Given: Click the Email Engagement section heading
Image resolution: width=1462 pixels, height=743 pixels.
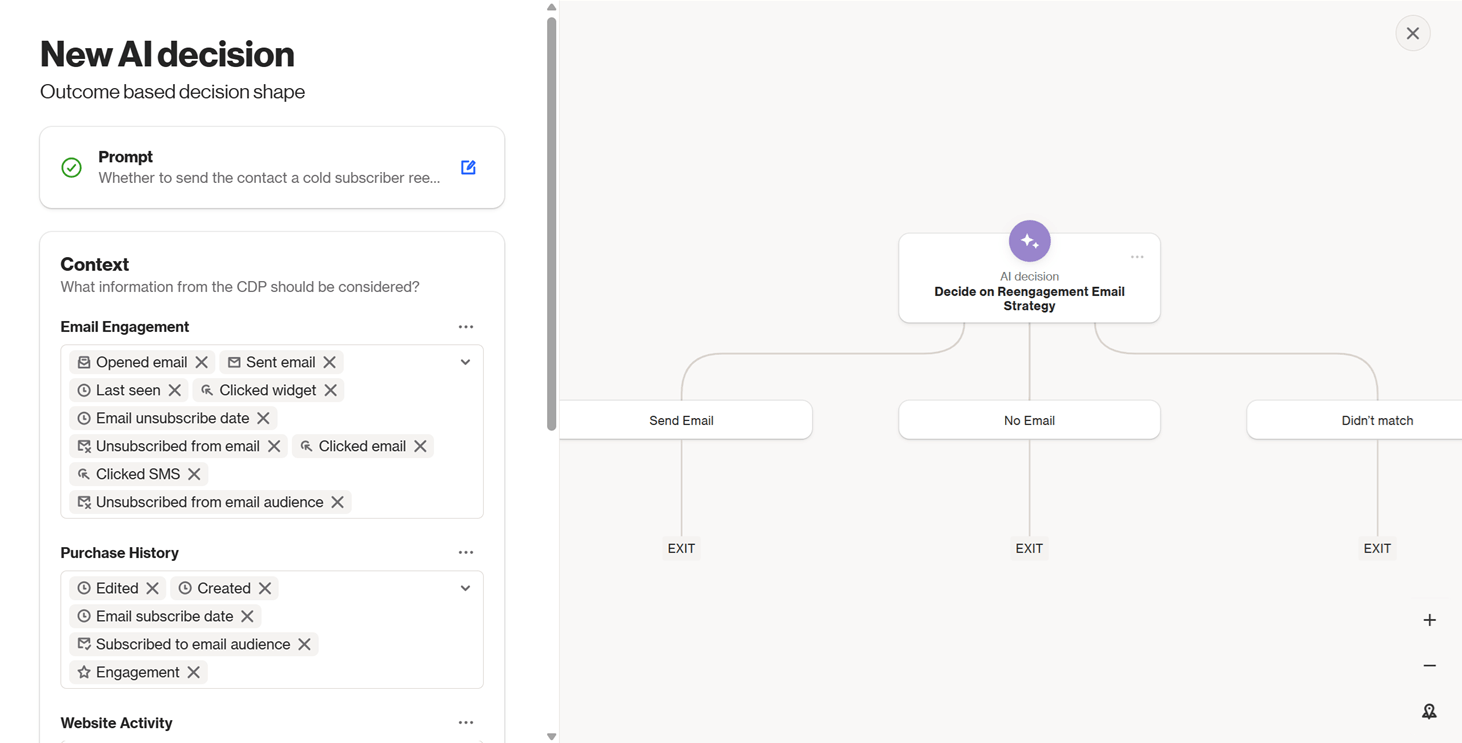Looking at the screenshot, I should click(125, 327).
